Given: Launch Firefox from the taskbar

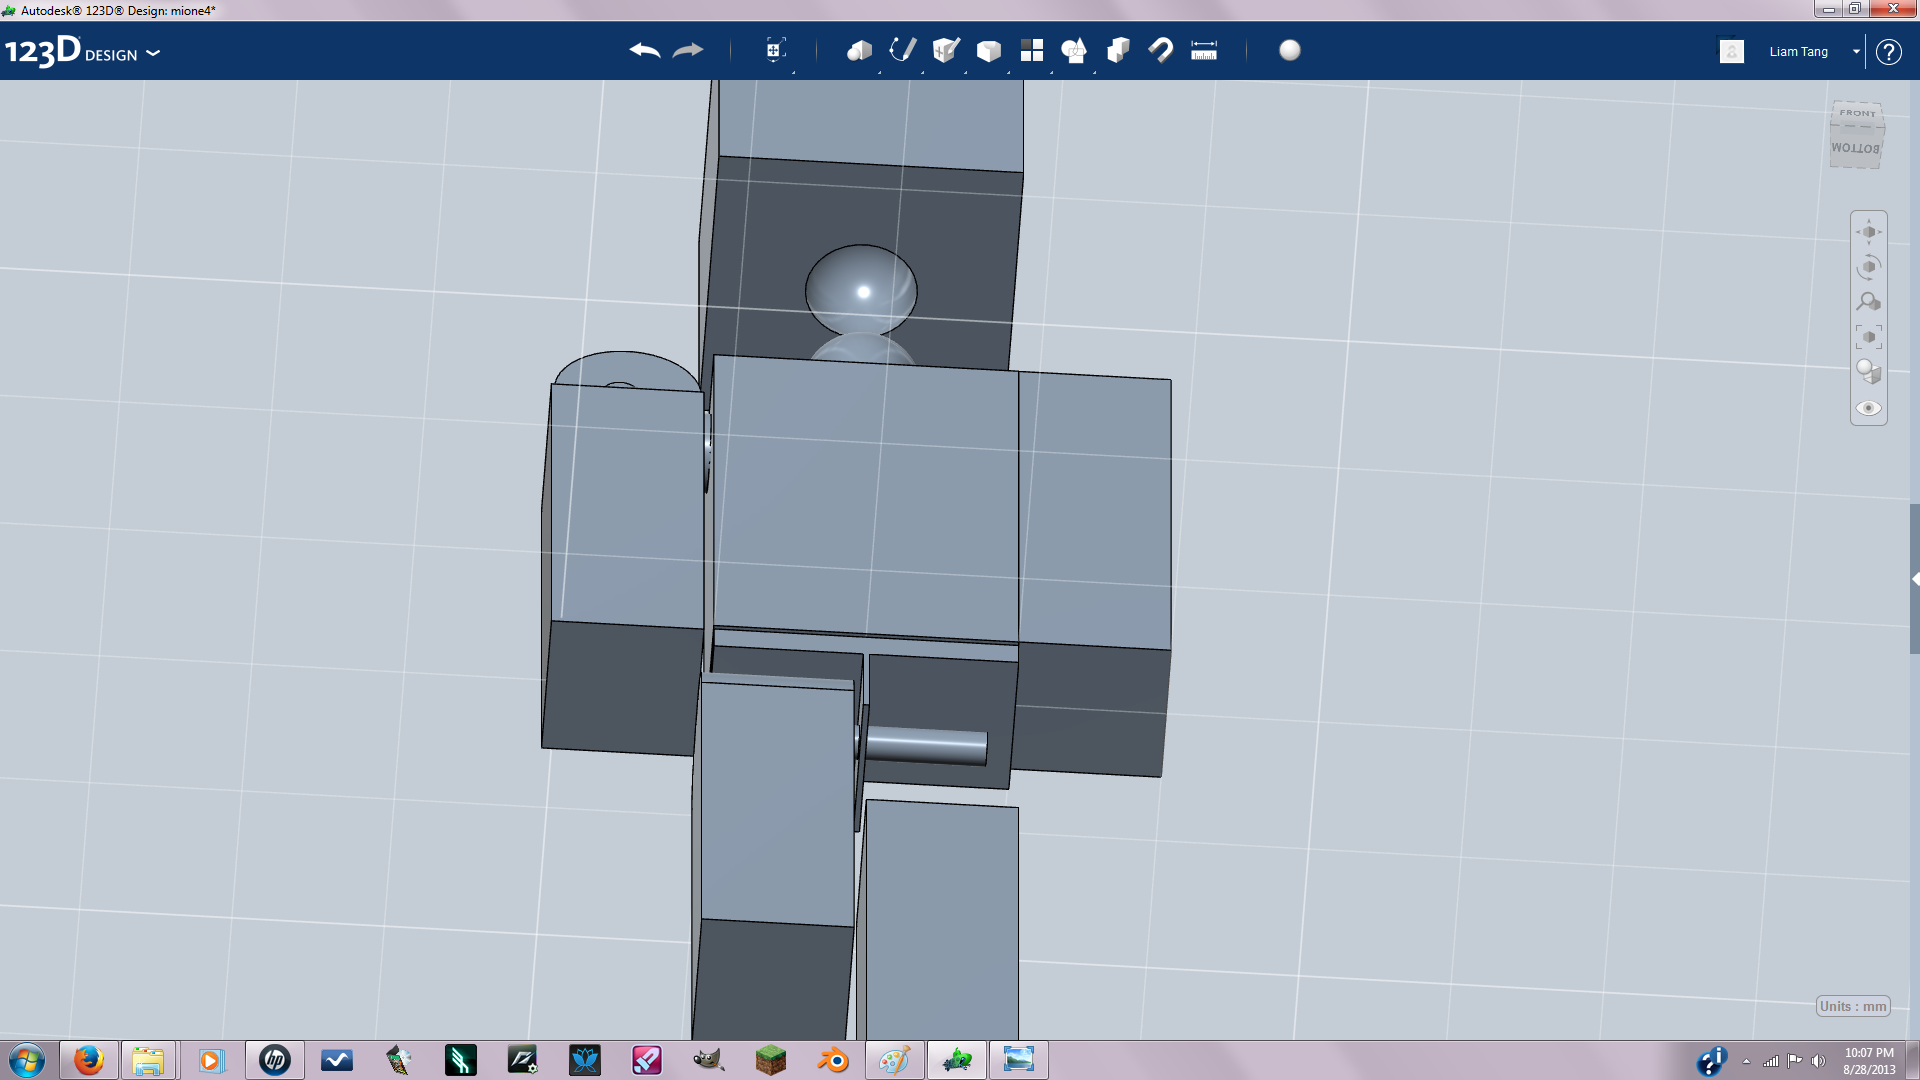Looking at the screenshot, I should pos(88,1060).
